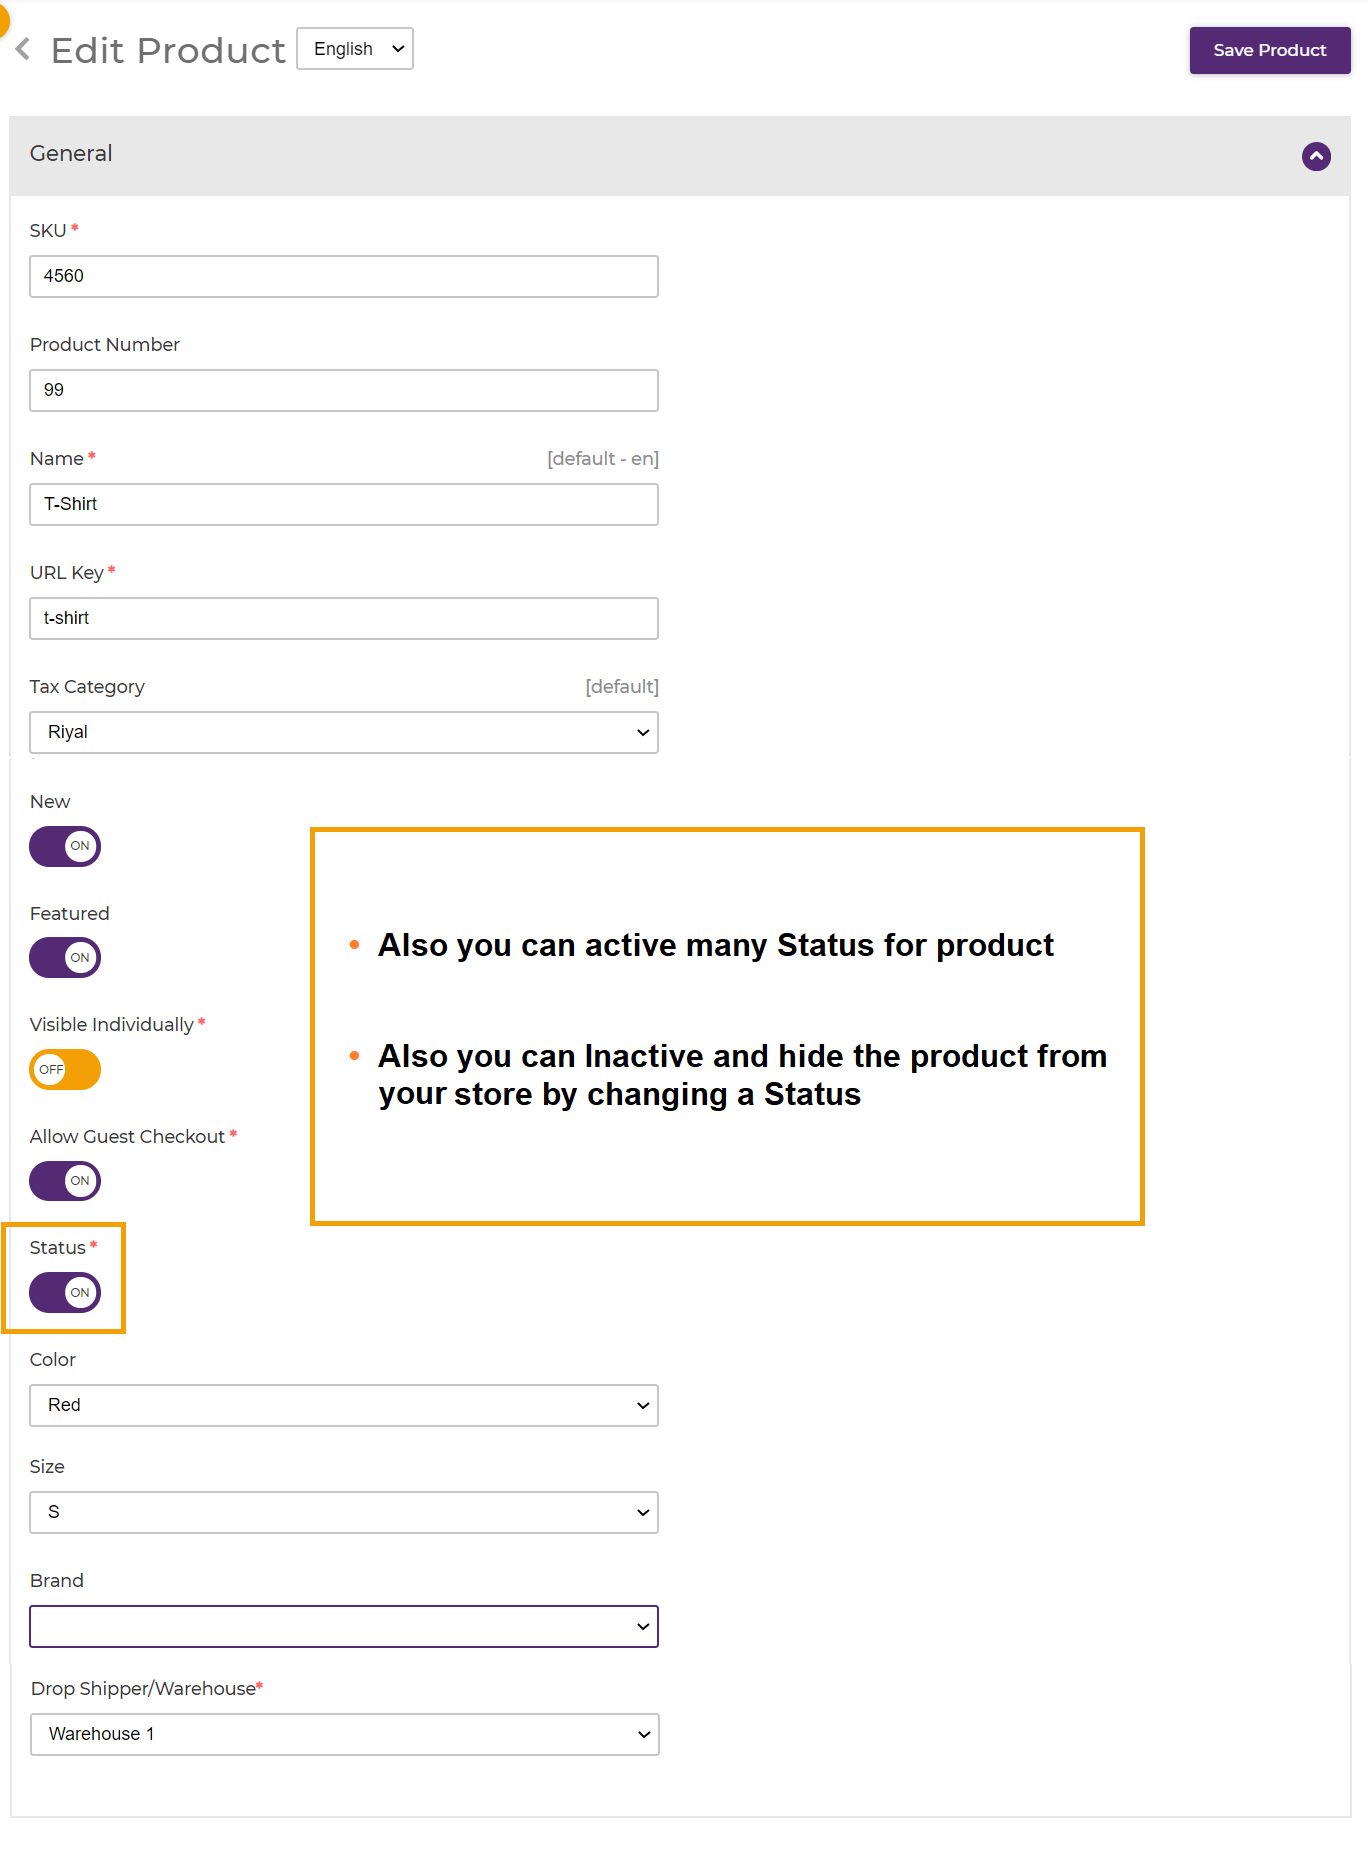Enable the Visible Individually toggle
Screen dimensions: 1372x1852
pos(65,1069)
